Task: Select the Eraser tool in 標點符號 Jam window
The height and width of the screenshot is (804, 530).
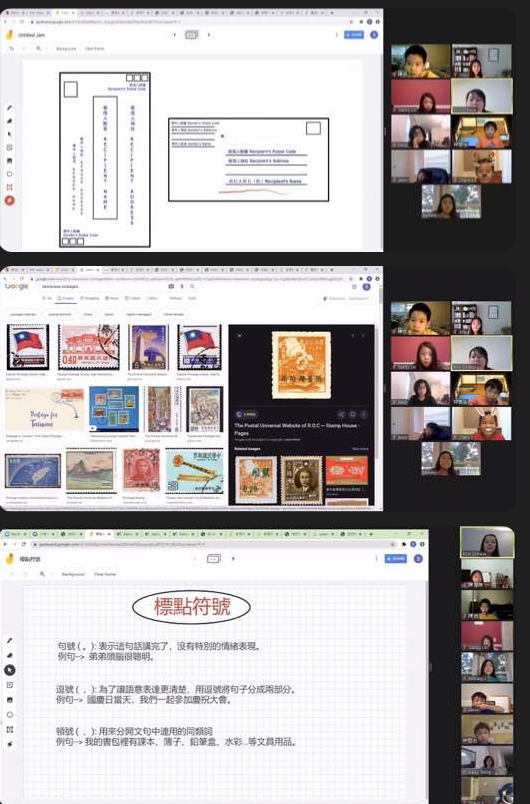Action: 10,655
